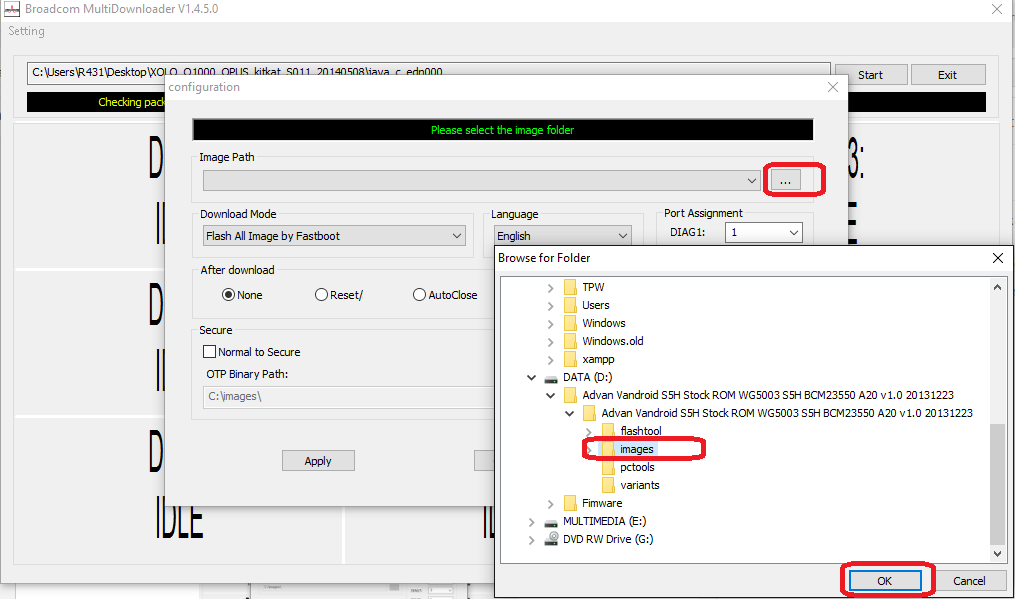Screen dimensions: 1015x599
Task: Select the Windows.old folder icon
Action: coord(570,341)
